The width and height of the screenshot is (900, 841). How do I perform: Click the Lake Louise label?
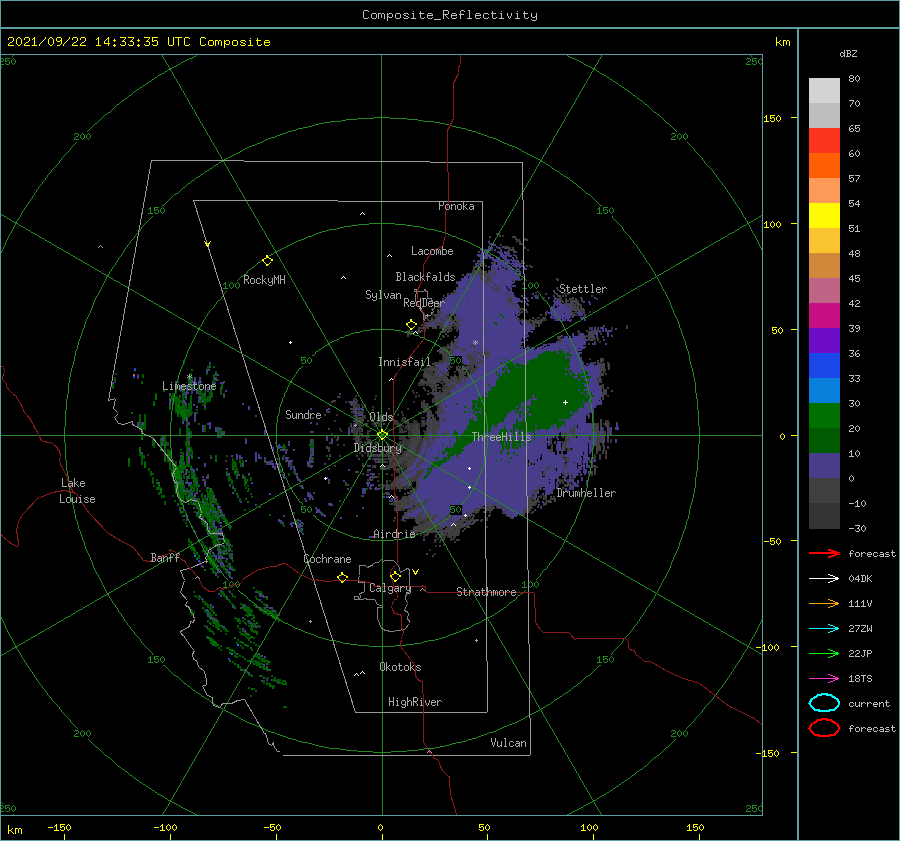click(x=77, y=491)
